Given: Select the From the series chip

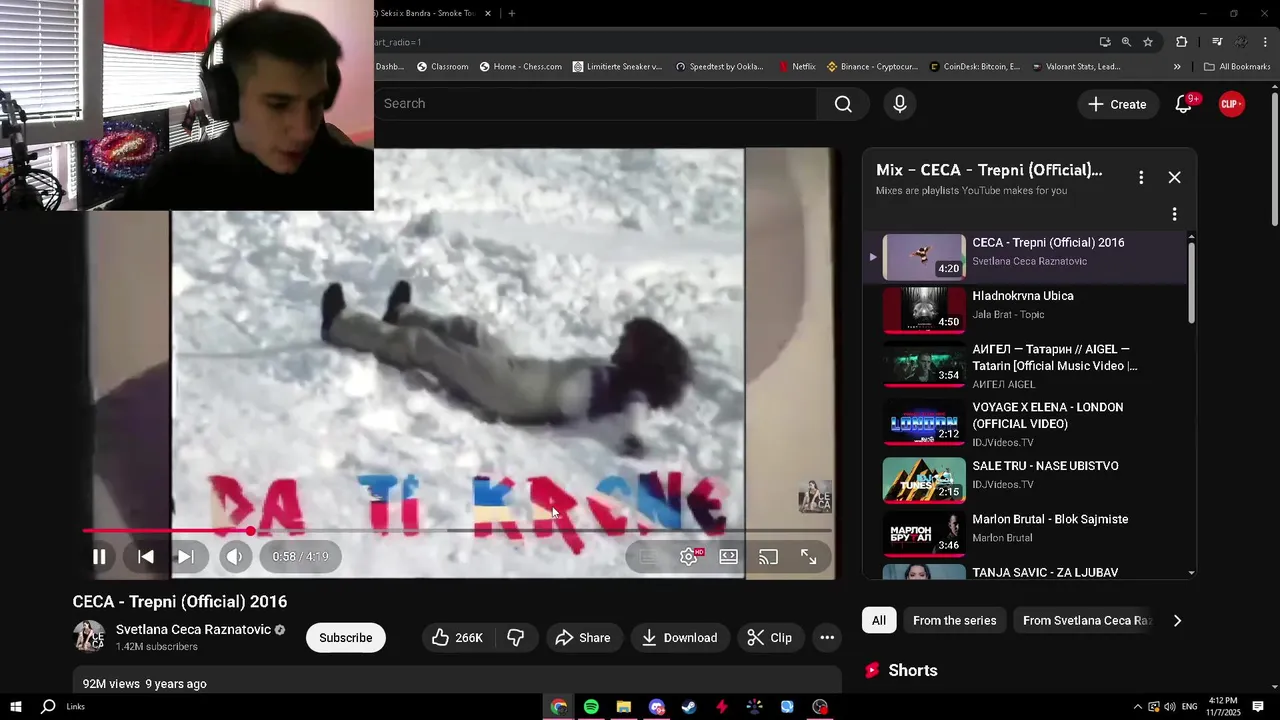Looking at the screenshot, I should click(955, 621).
